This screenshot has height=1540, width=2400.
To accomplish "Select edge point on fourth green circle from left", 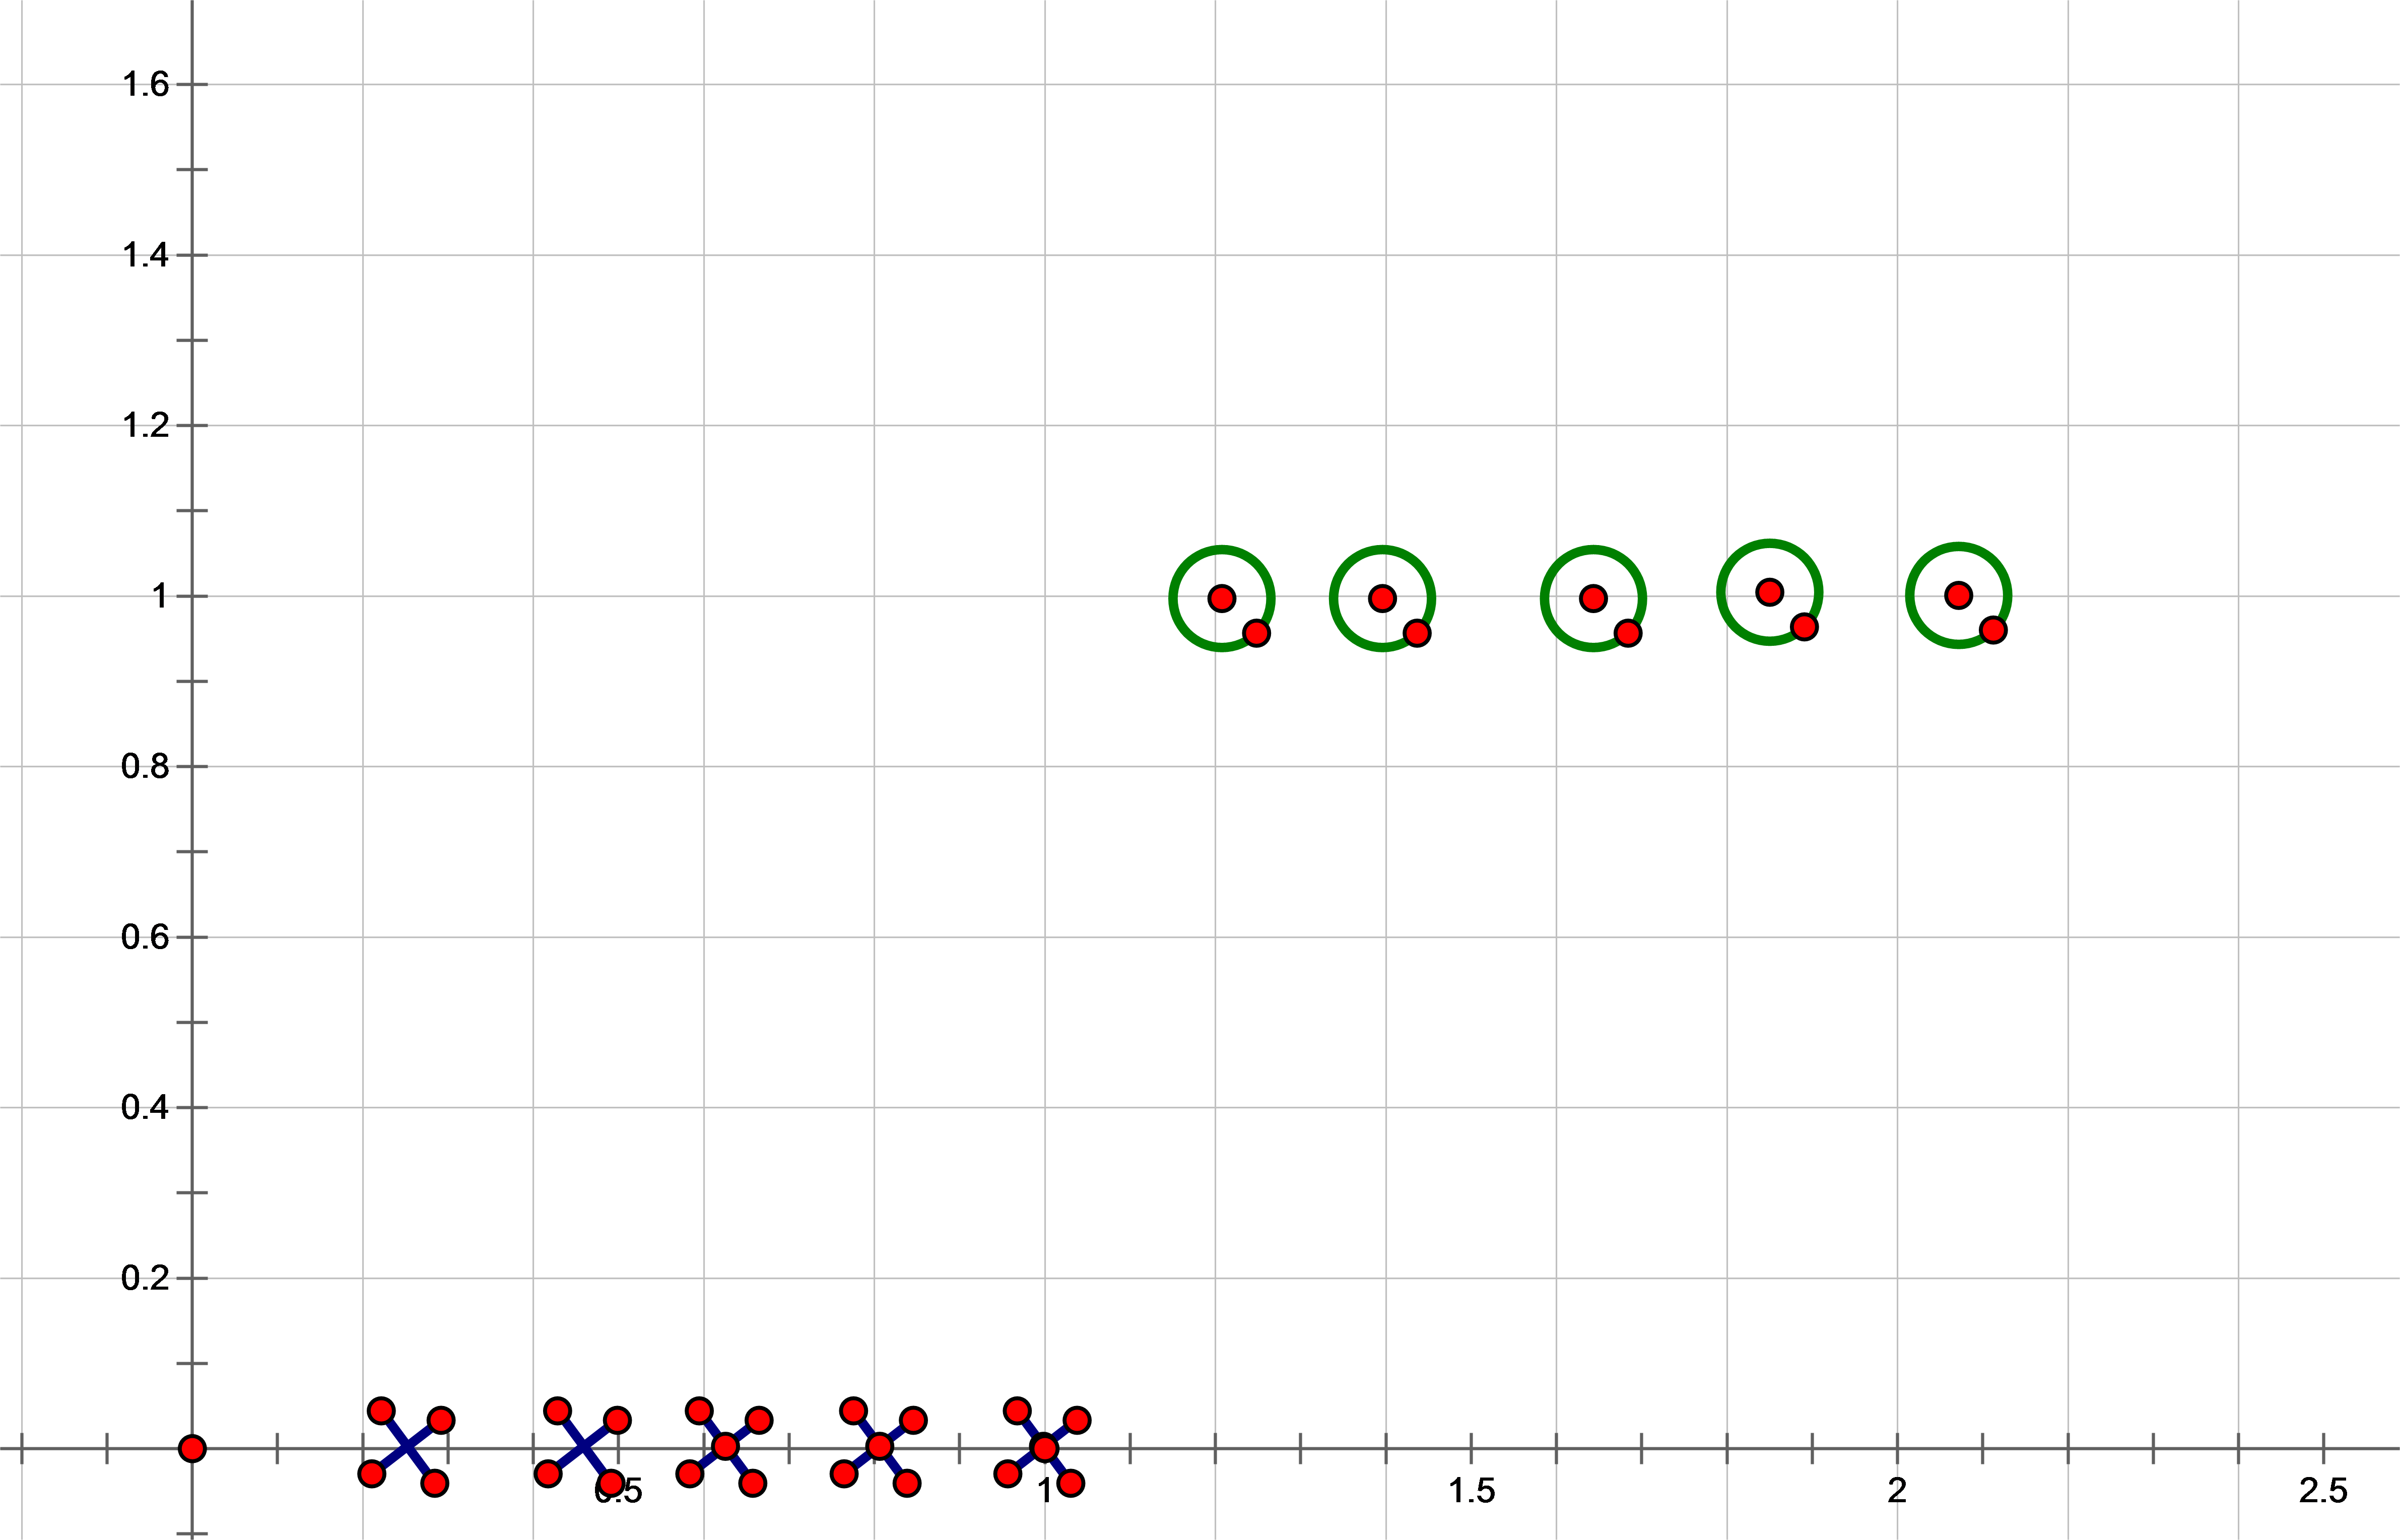I will click(1804, 627).
